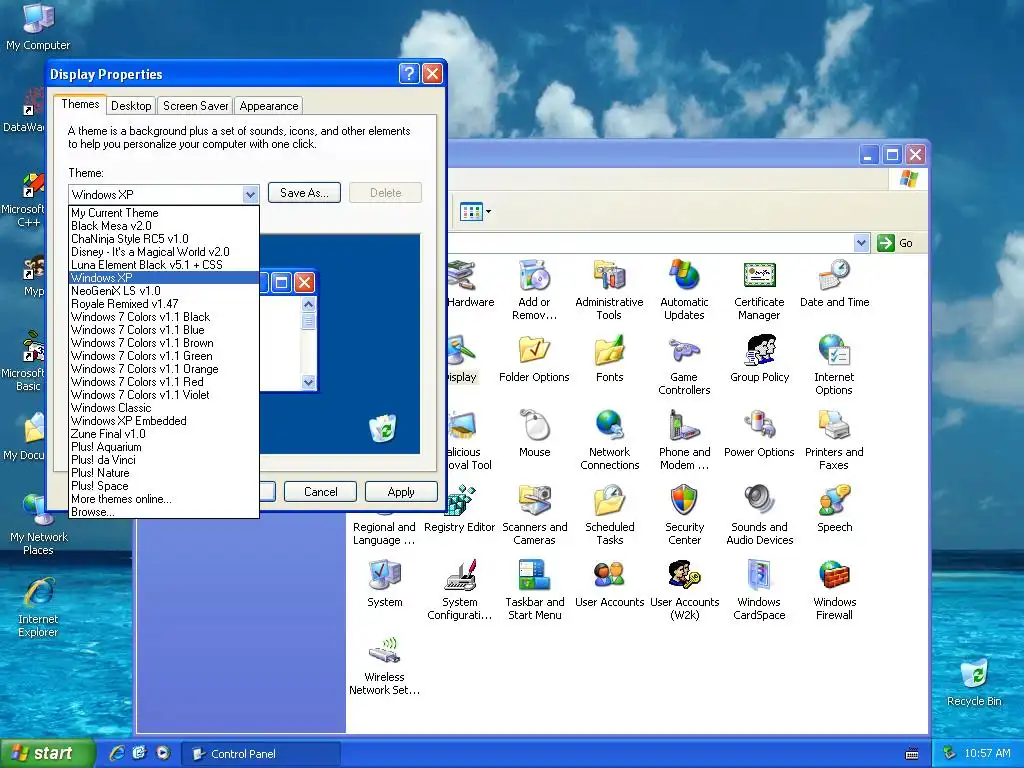1024x768 pixels.
Task: Click the Control Panel taskbar button
Action: tap(260, 754)
